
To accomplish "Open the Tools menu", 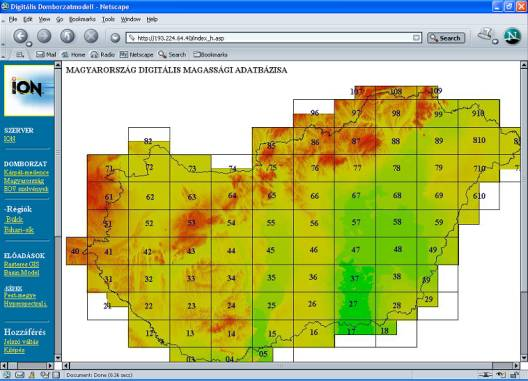I will pos(108,19).
